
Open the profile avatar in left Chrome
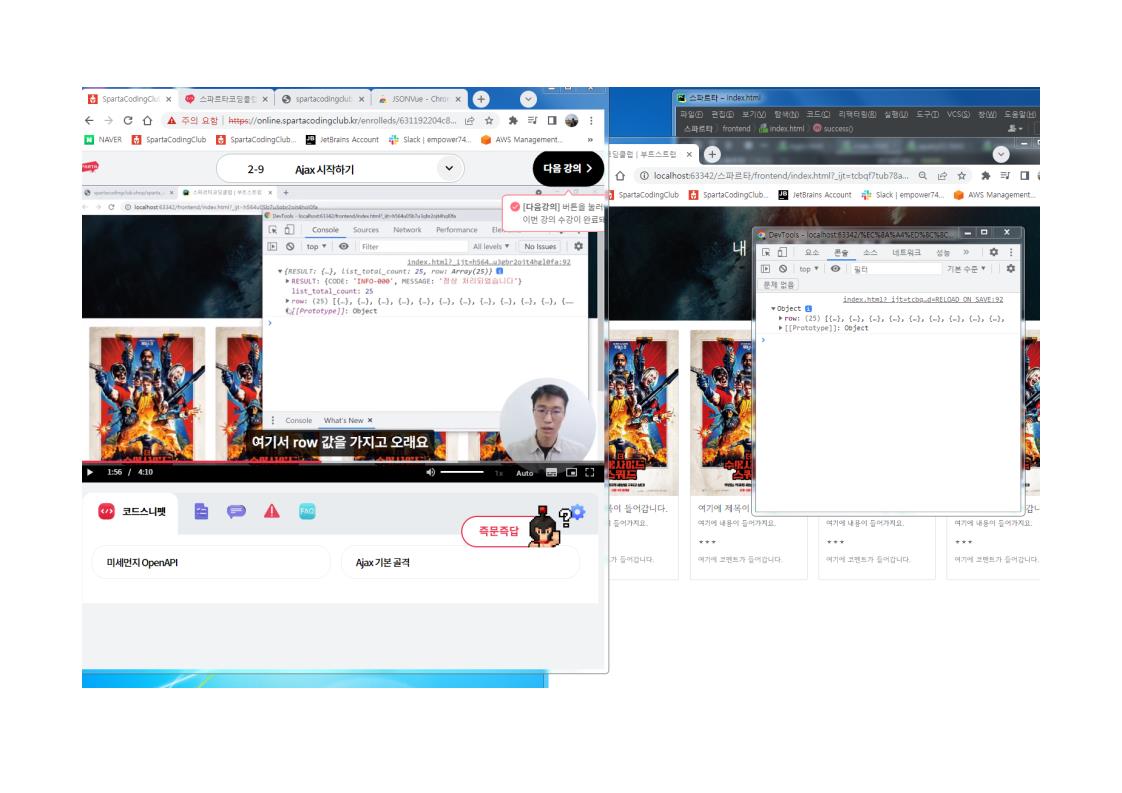coord(572,120)
